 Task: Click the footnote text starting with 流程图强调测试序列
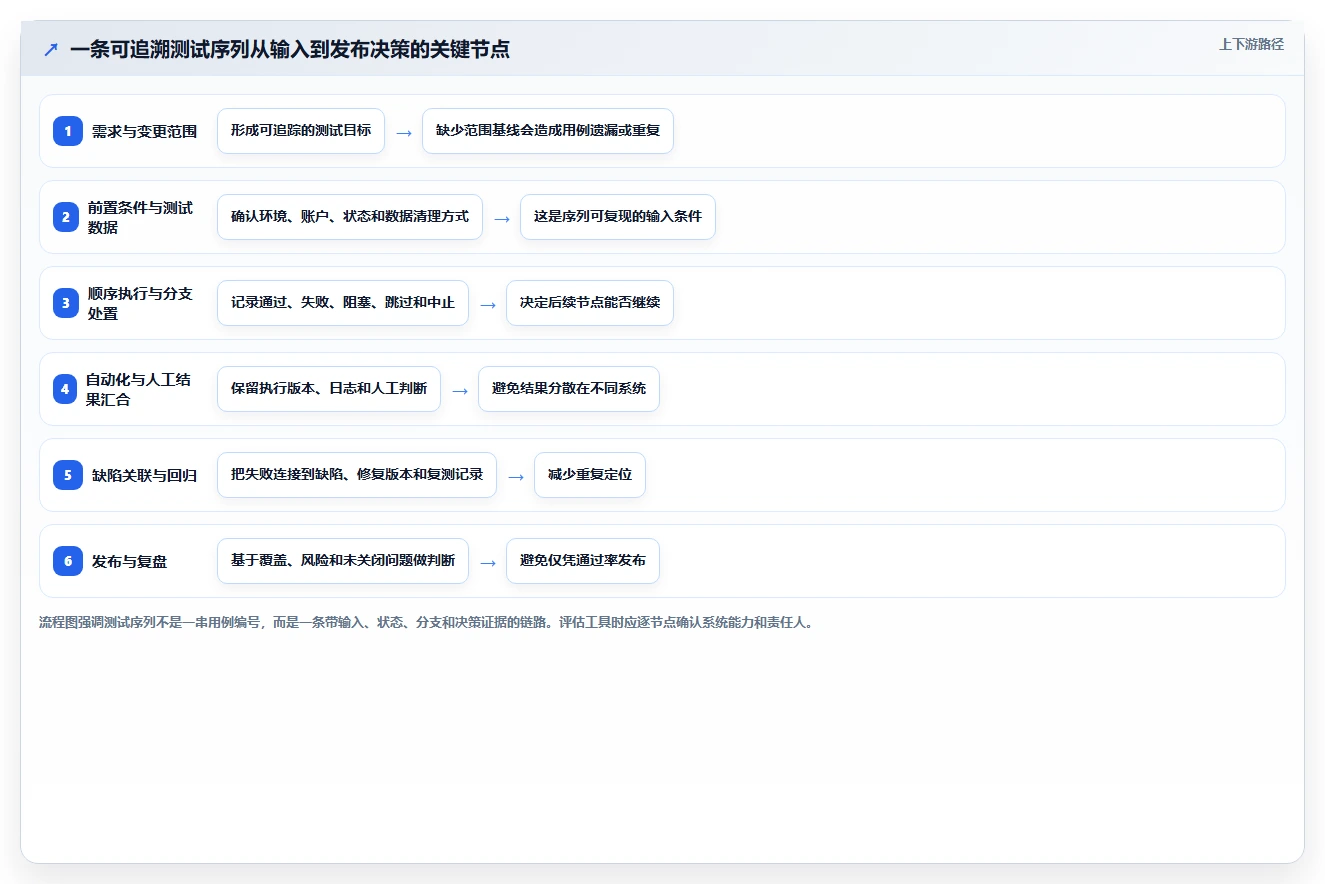point(428,622)
